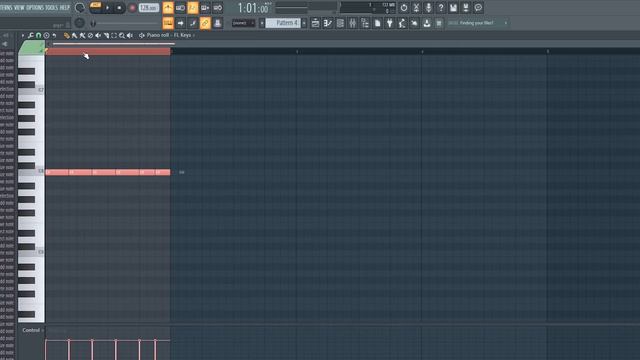Open the OPTIONS menu

(35, 7)
